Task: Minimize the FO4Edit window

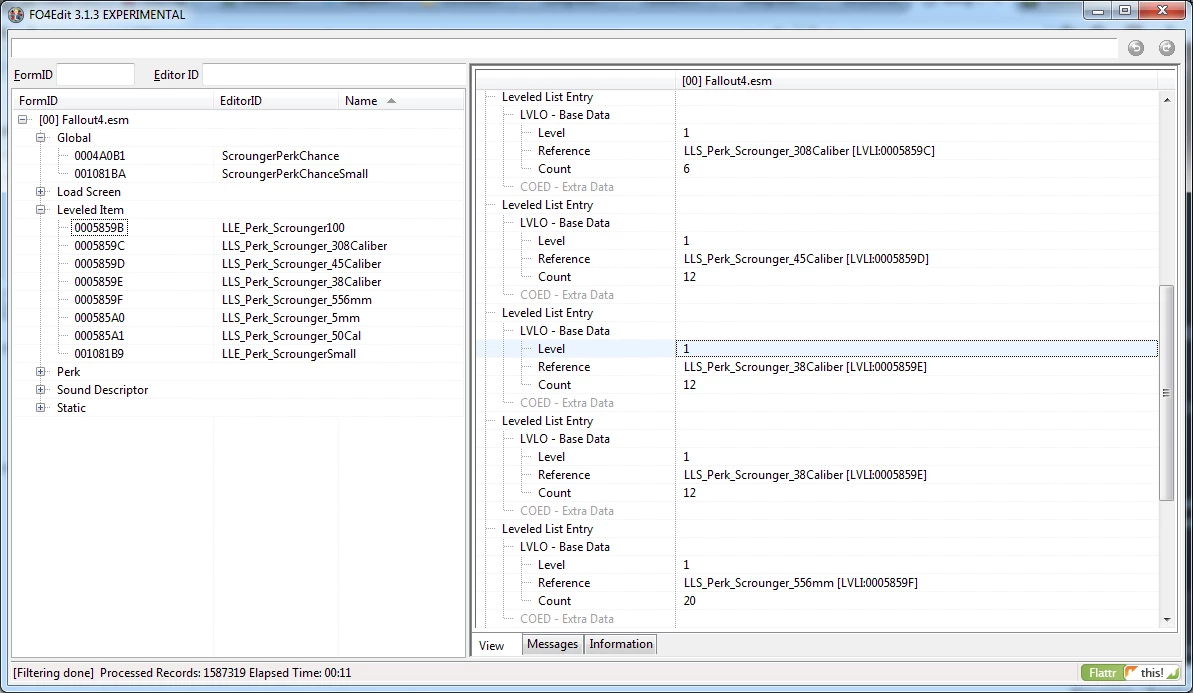Action: (1097, 11)
